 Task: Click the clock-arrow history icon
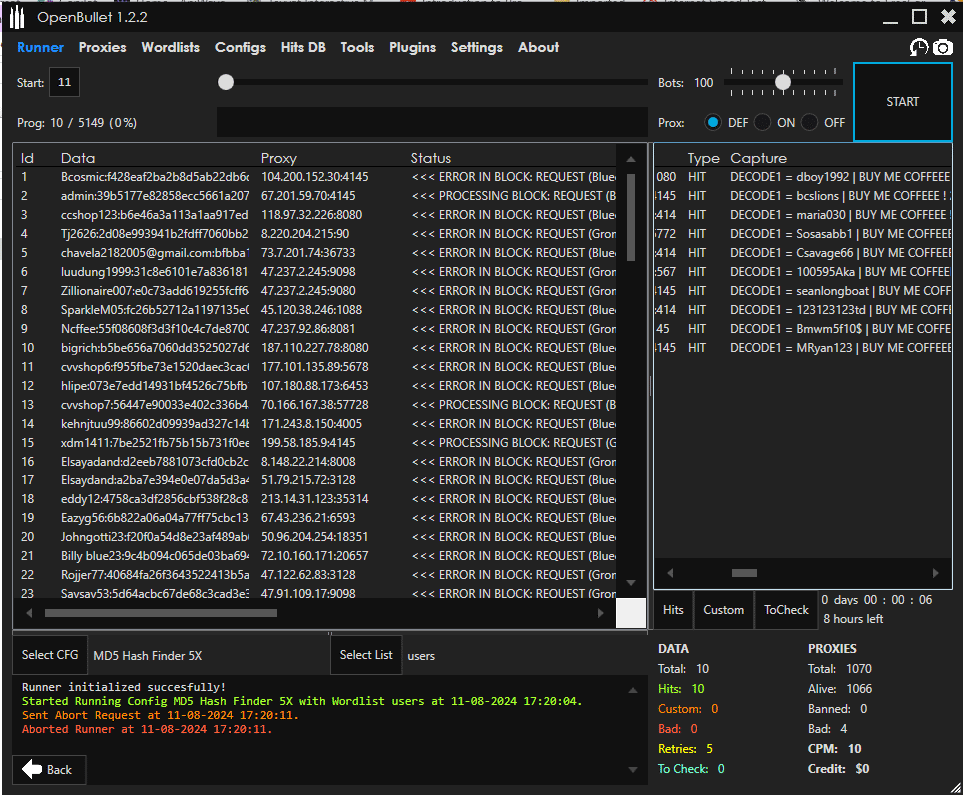coord(918,47)
